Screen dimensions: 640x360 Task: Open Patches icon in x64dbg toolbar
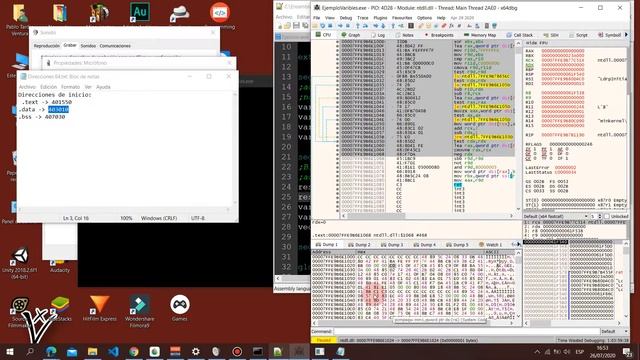click(420, 26)
